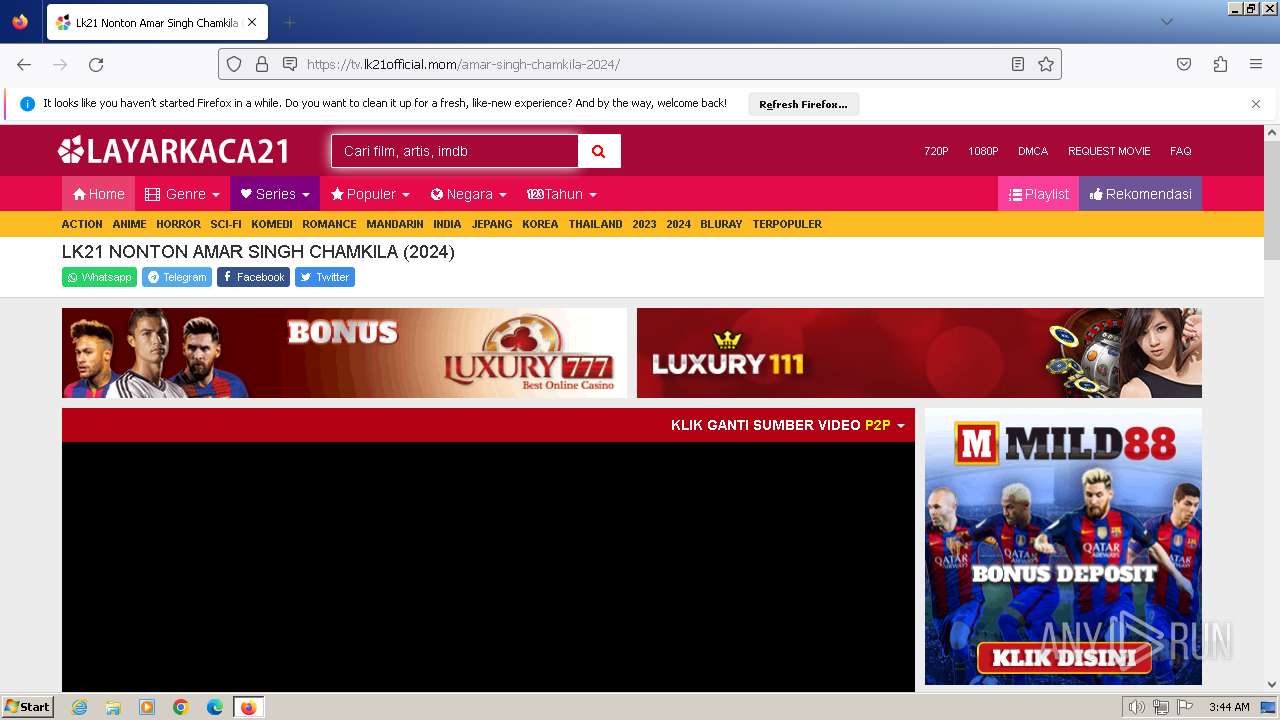Select HORROR category
The image size is (1280, 720).
[178, 224]
